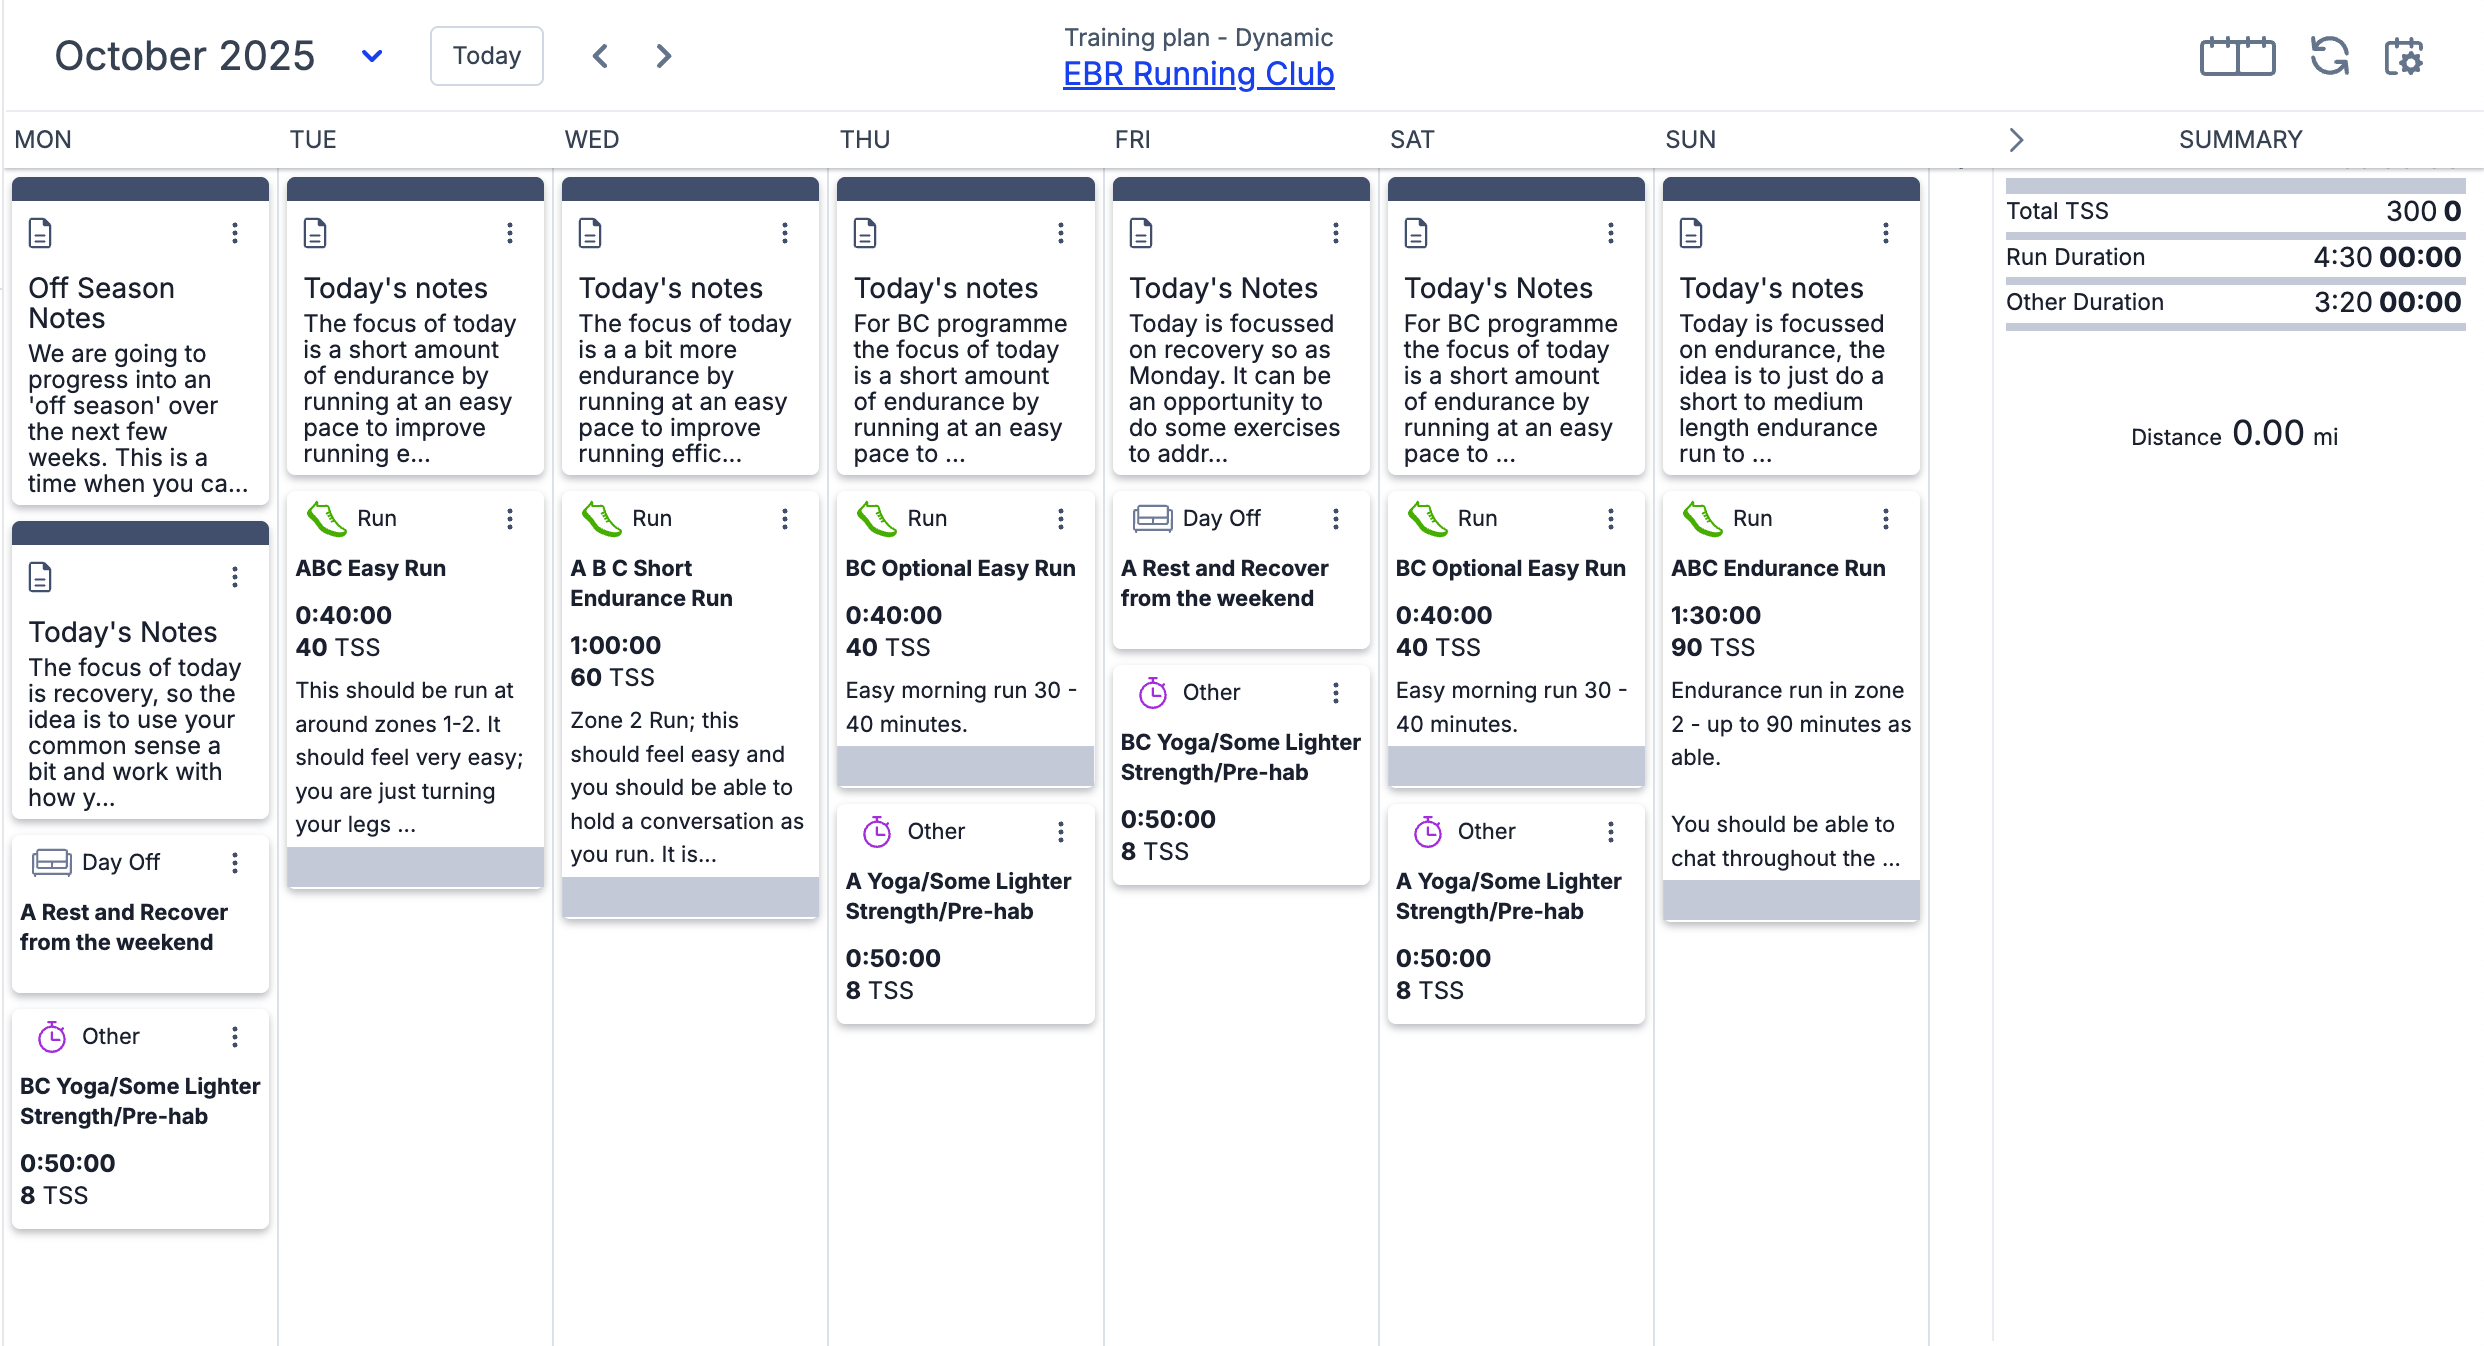The height and width of the screenshot is (1346, 2484).
Task: Go to the next week arrow
Action: [663, 56]
